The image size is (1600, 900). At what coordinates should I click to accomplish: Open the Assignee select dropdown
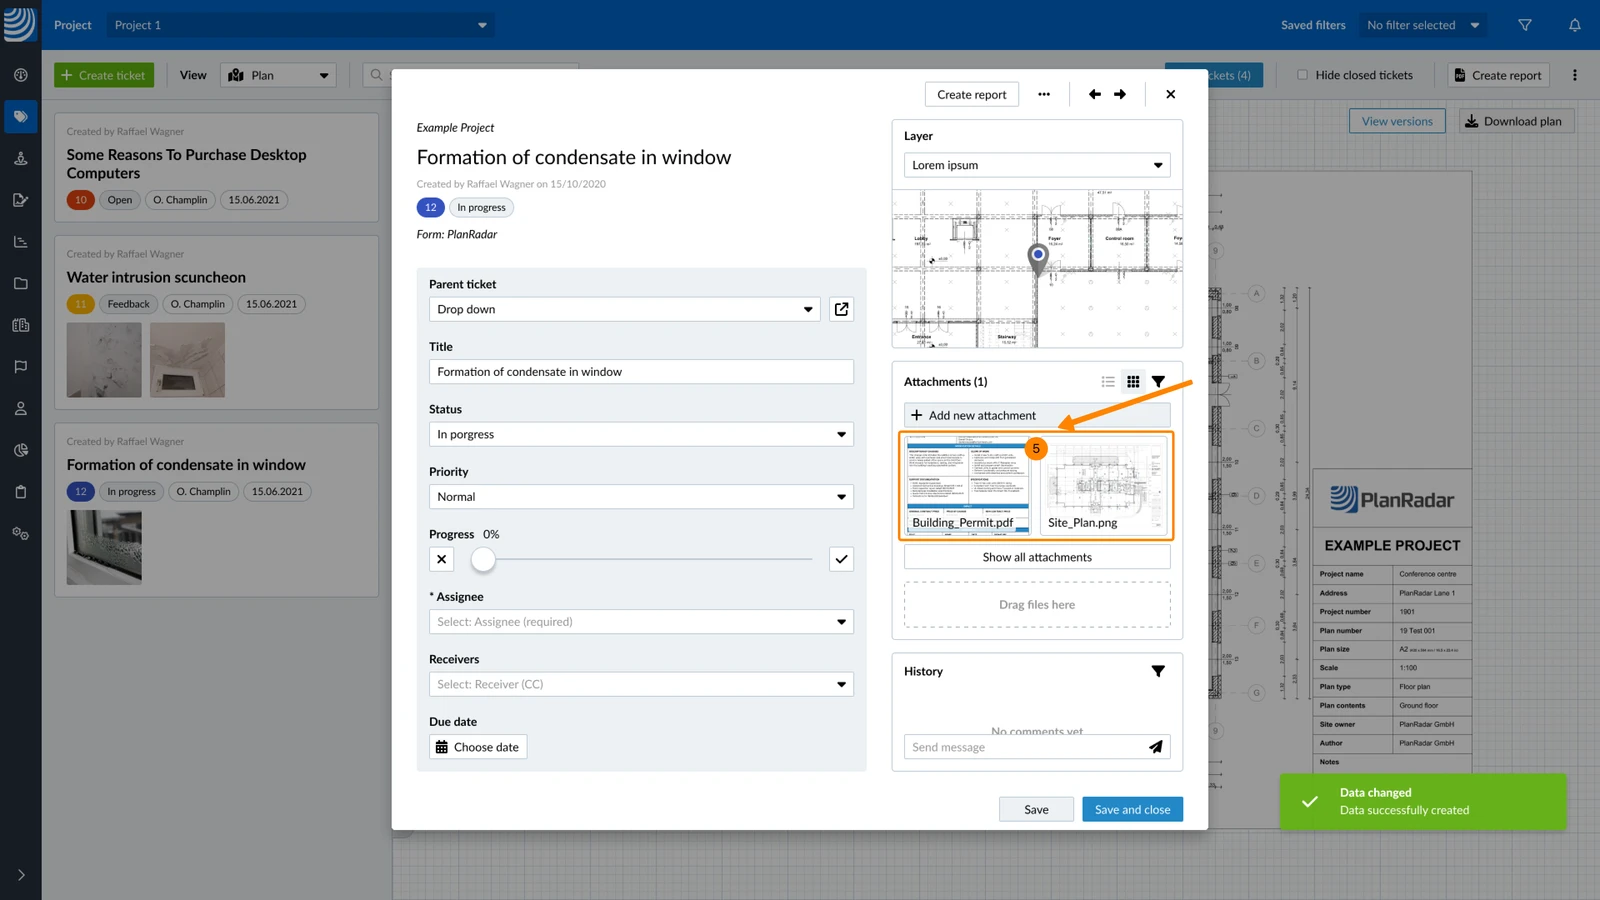pyautogui.click(x=641, y=622)
